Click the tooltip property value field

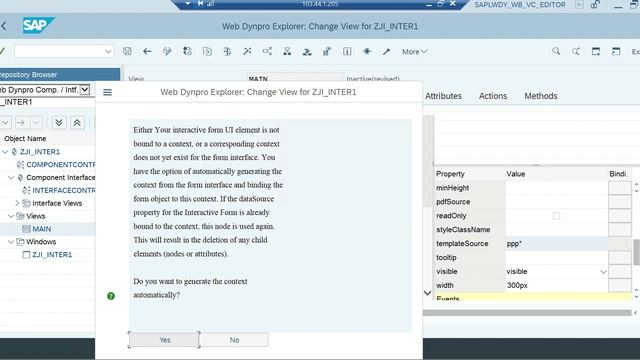click(x=556, y=258)
